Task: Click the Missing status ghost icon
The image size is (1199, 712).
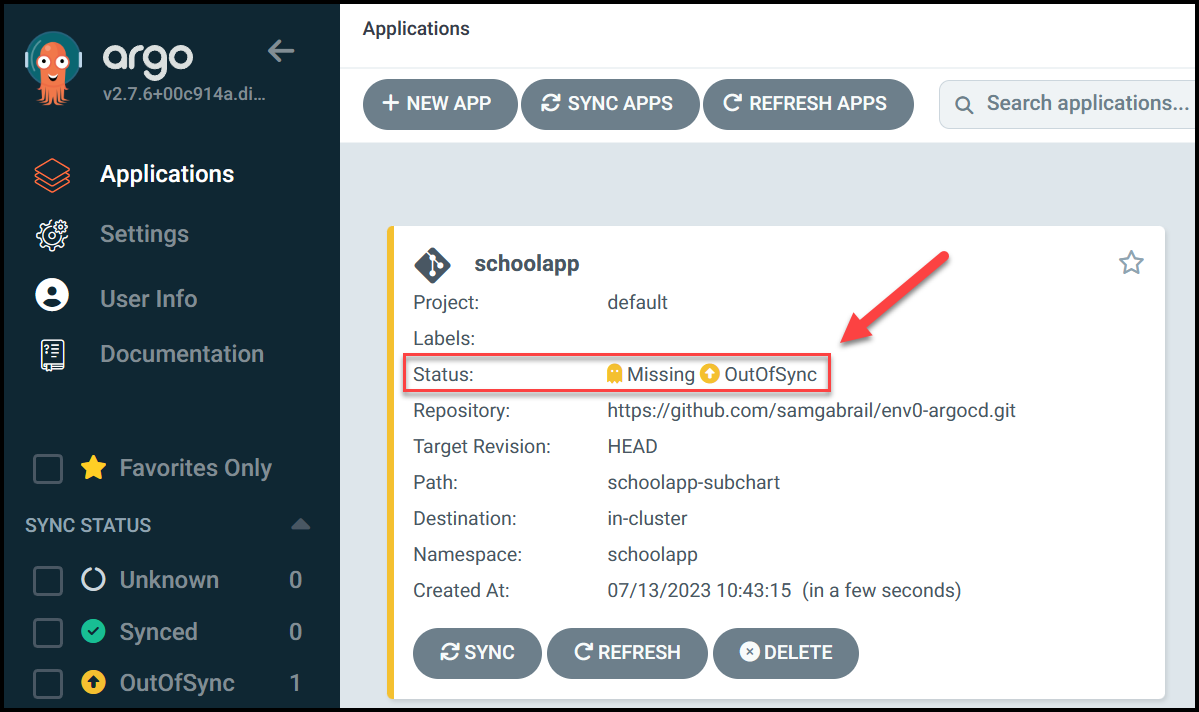Action: click(617, 373)
